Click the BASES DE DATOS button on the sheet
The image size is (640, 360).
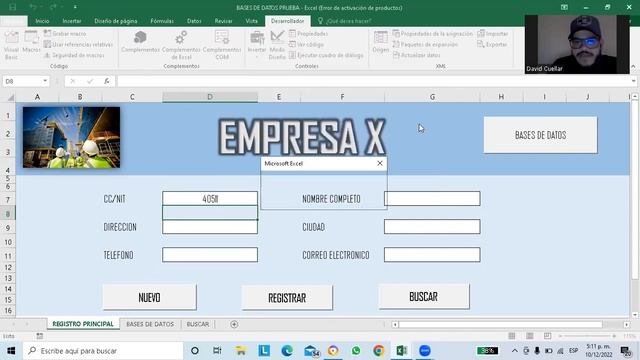[540, 135]
